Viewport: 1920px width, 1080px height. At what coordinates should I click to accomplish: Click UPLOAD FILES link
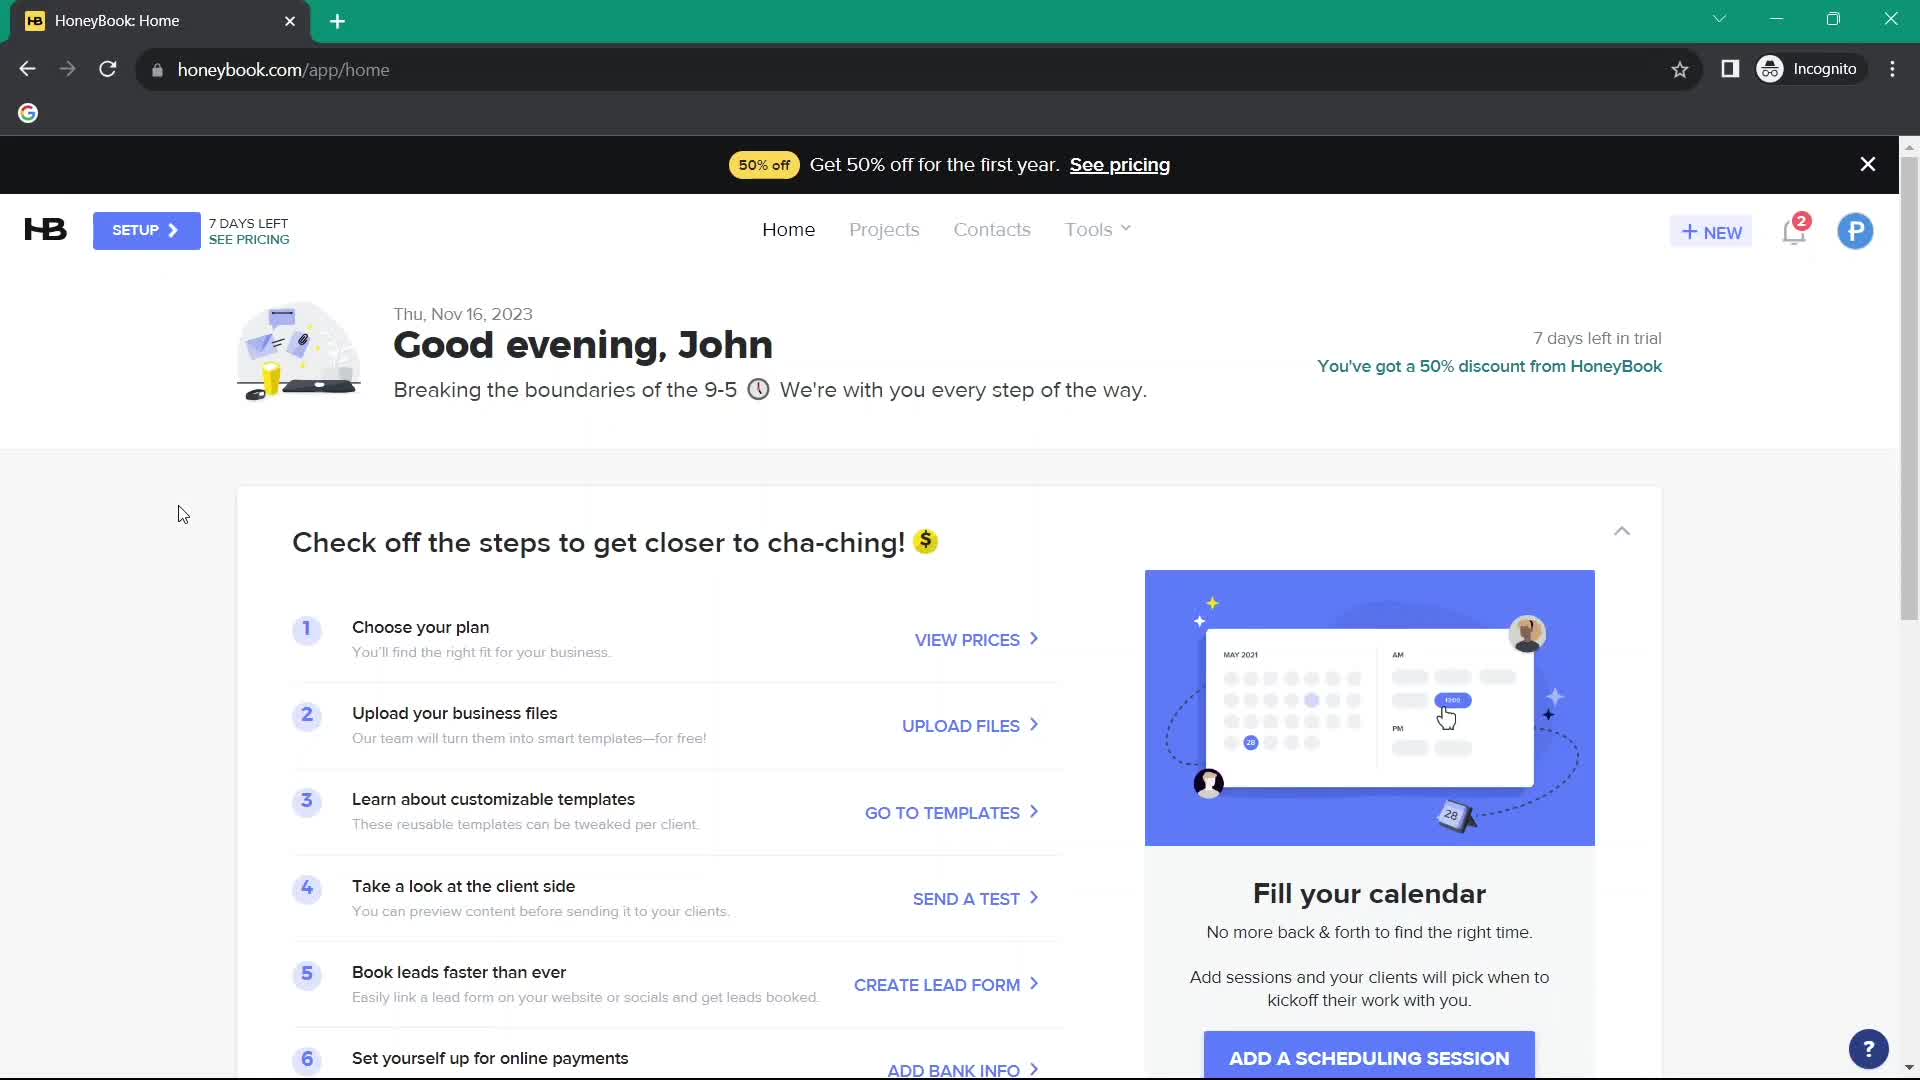tap(970, 726)
